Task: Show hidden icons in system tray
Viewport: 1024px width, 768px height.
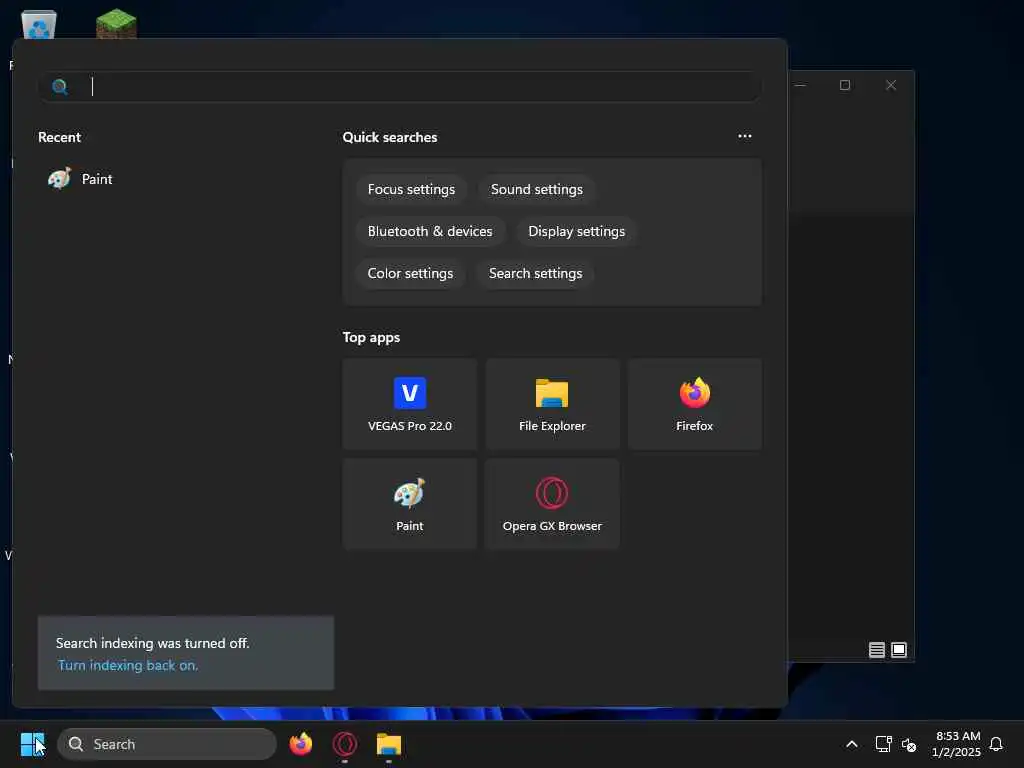Action: pyautogui.click(x=852, y=744)
